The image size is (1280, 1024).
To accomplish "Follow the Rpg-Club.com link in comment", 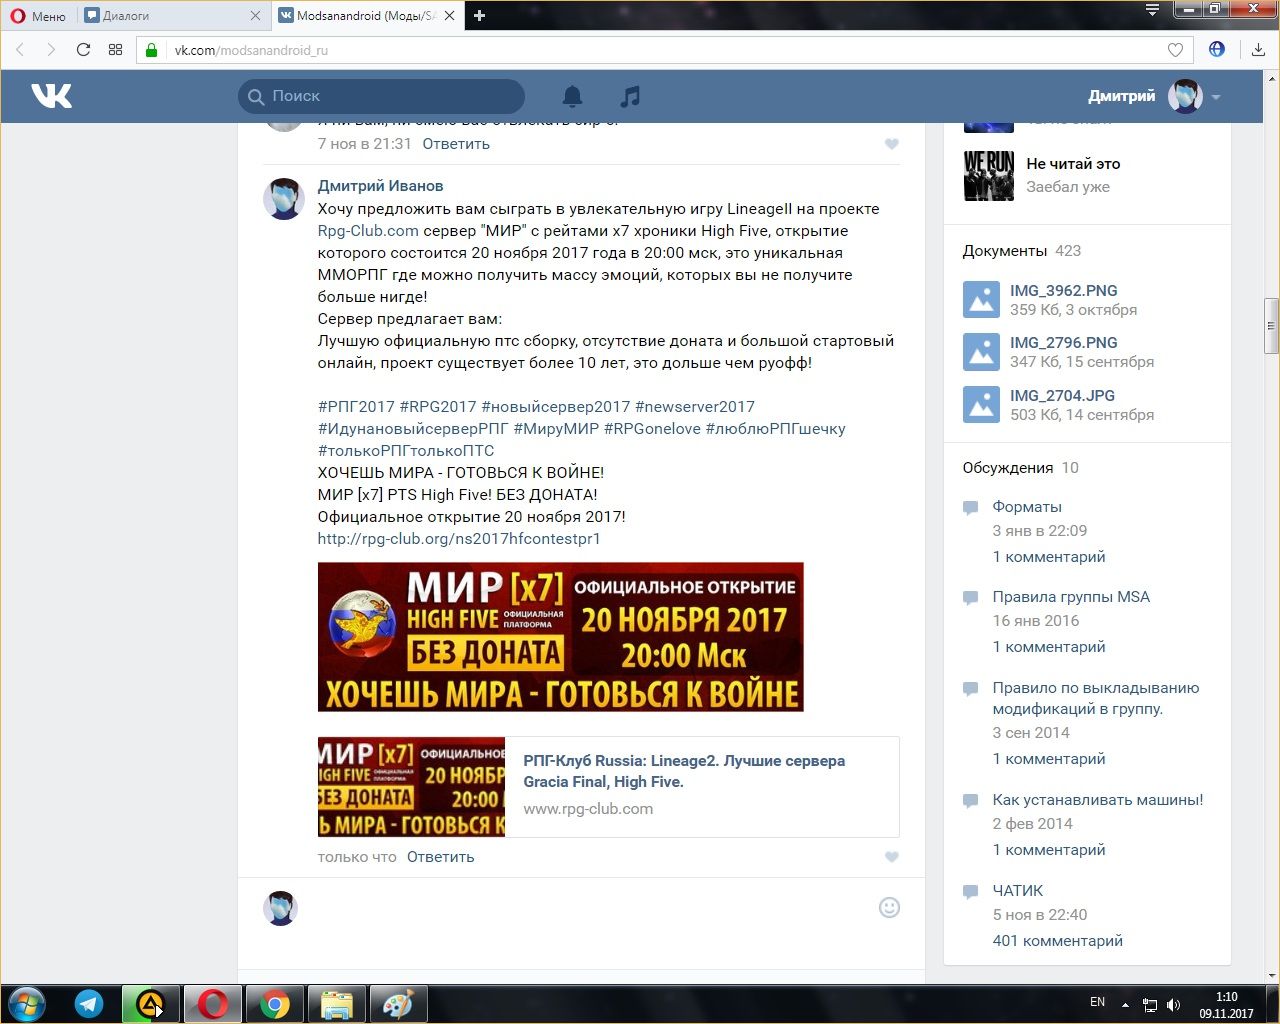I will coord(368,231).
